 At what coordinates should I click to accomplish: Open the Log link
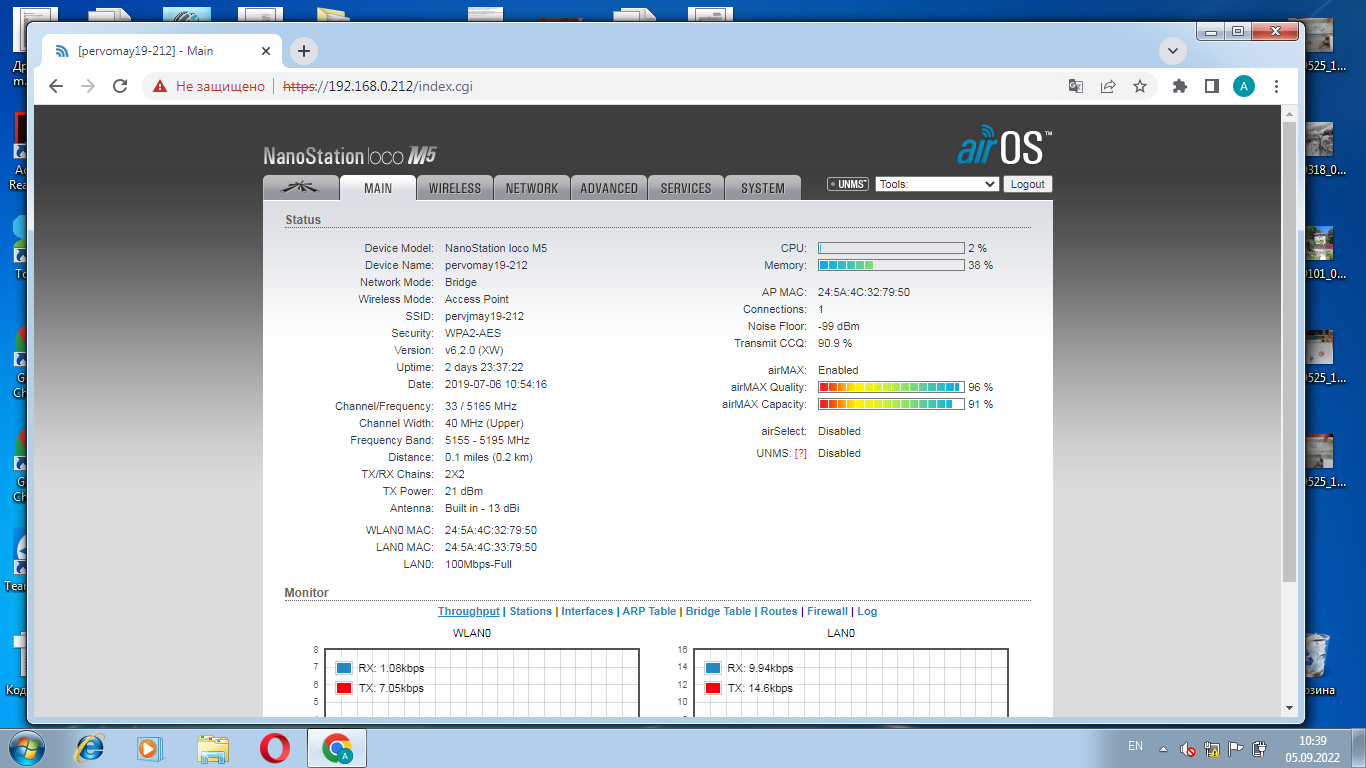[x=867, y=611]
